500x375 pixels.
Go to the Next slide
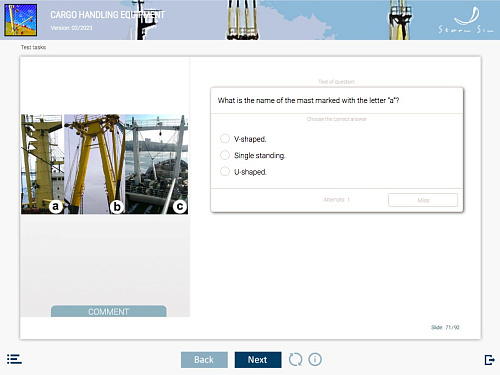click(x=258, y=360)
